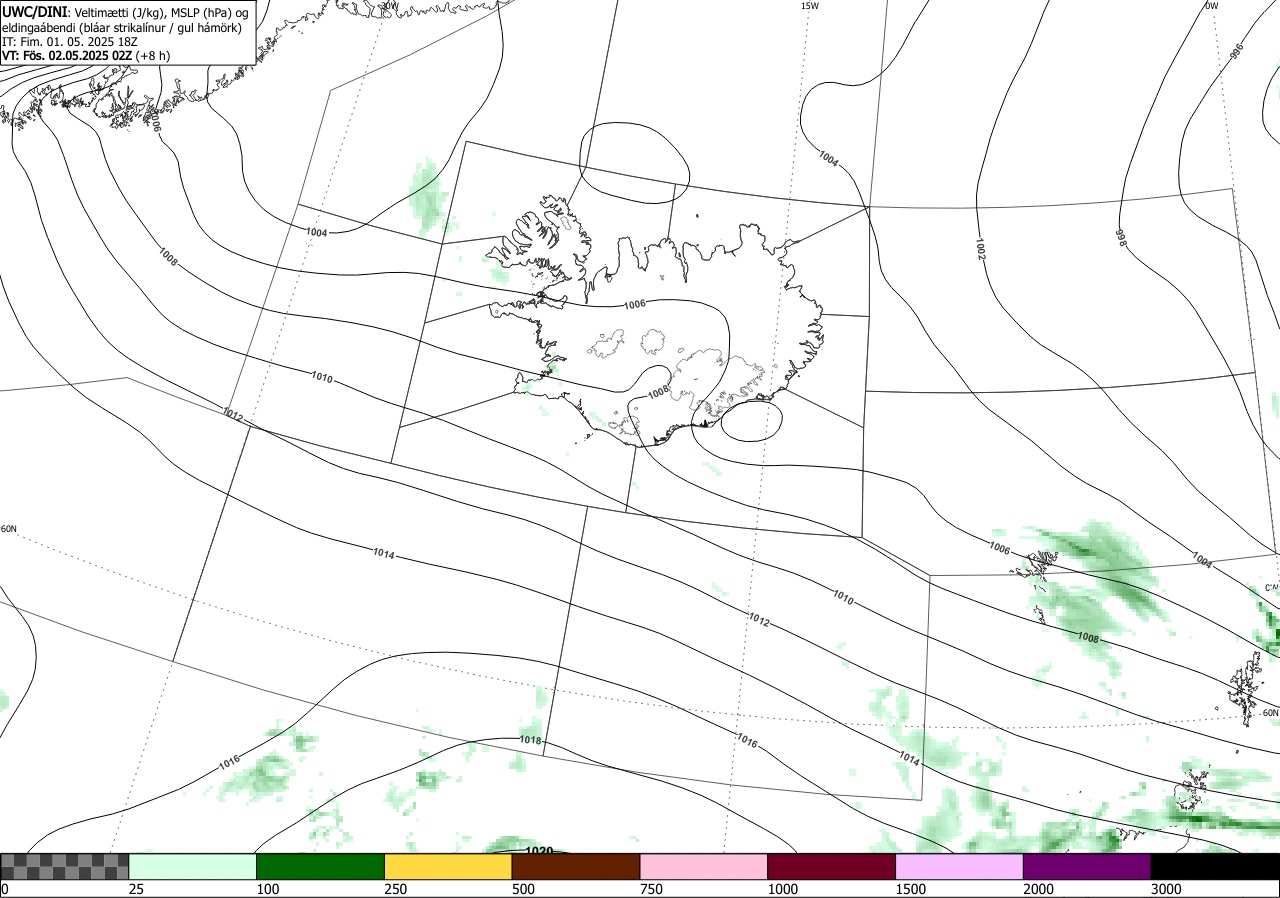Click the "1018" isobar label
This screenshot has height=898, width=1280.
(x=531, y=740)
